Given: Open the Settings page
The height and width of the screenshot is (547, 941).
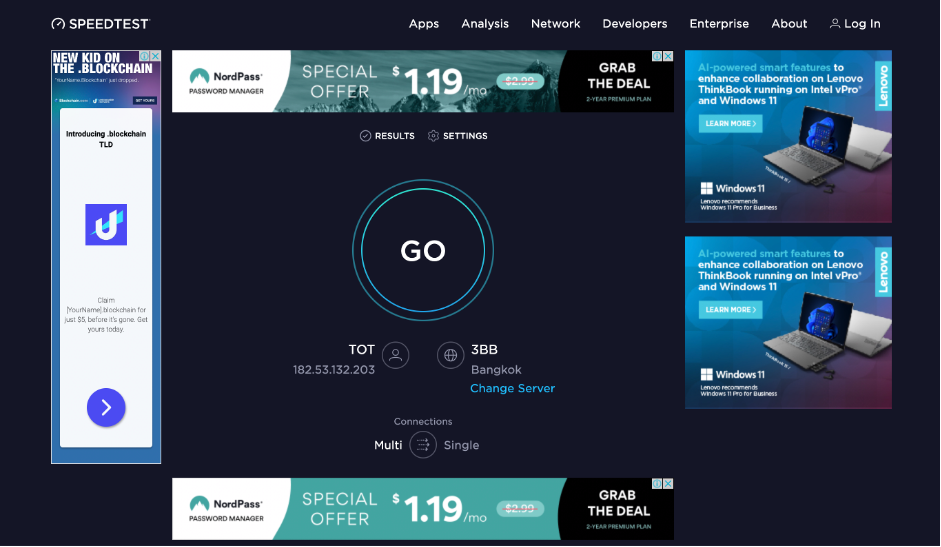Looking at the screenshot, I should (x=457, y=136).
